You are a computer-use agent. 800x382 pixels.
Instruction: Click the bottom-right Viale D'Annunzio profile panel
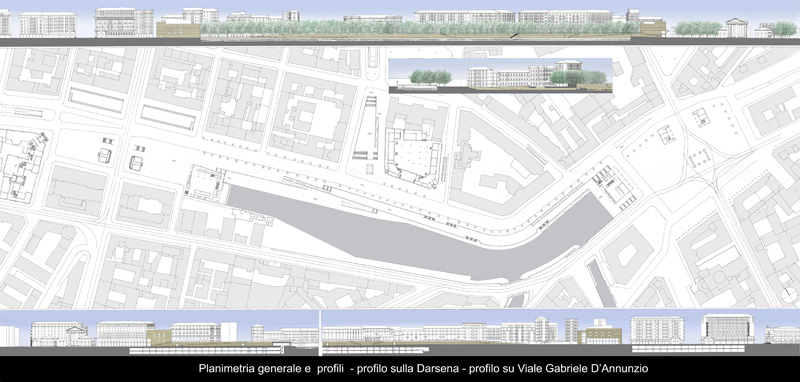click(560, 333)
